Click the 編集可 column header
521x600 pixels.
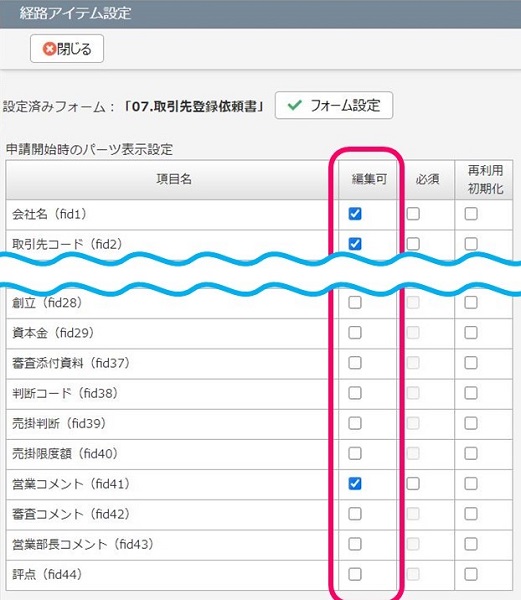369,179
